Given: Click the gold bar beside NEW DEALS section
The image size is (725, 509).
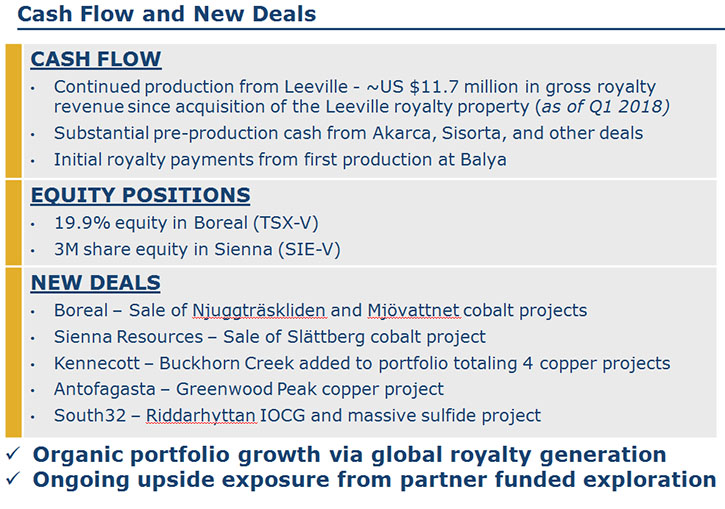Looking at the screenshot, I should coord(13,352).
